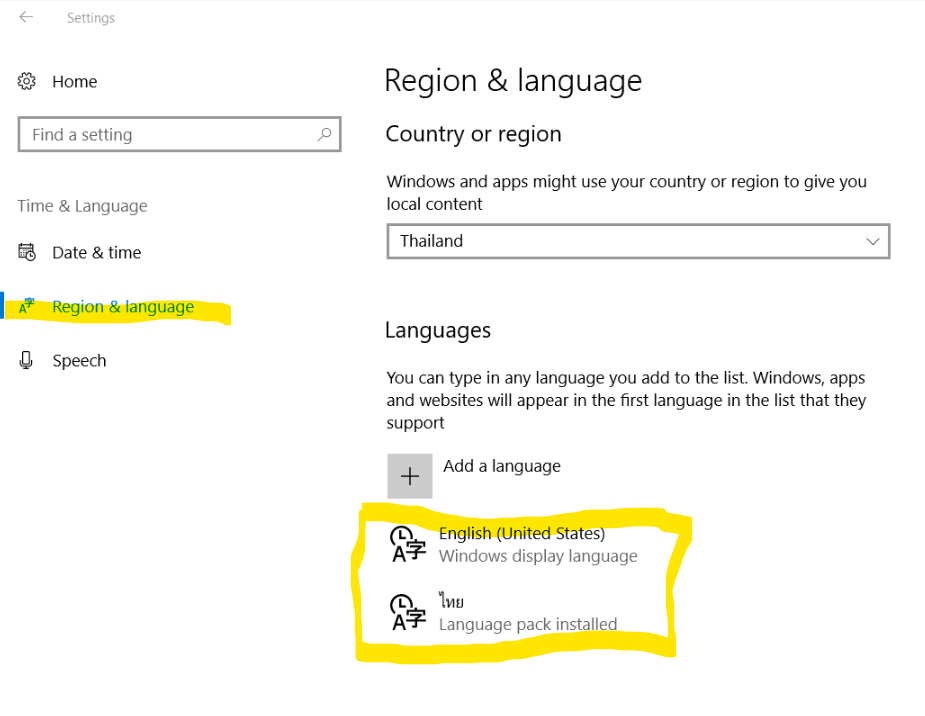Select English (United States) language entry
The height and width of the screenshot is (716, 925).
tap(522, 533)
